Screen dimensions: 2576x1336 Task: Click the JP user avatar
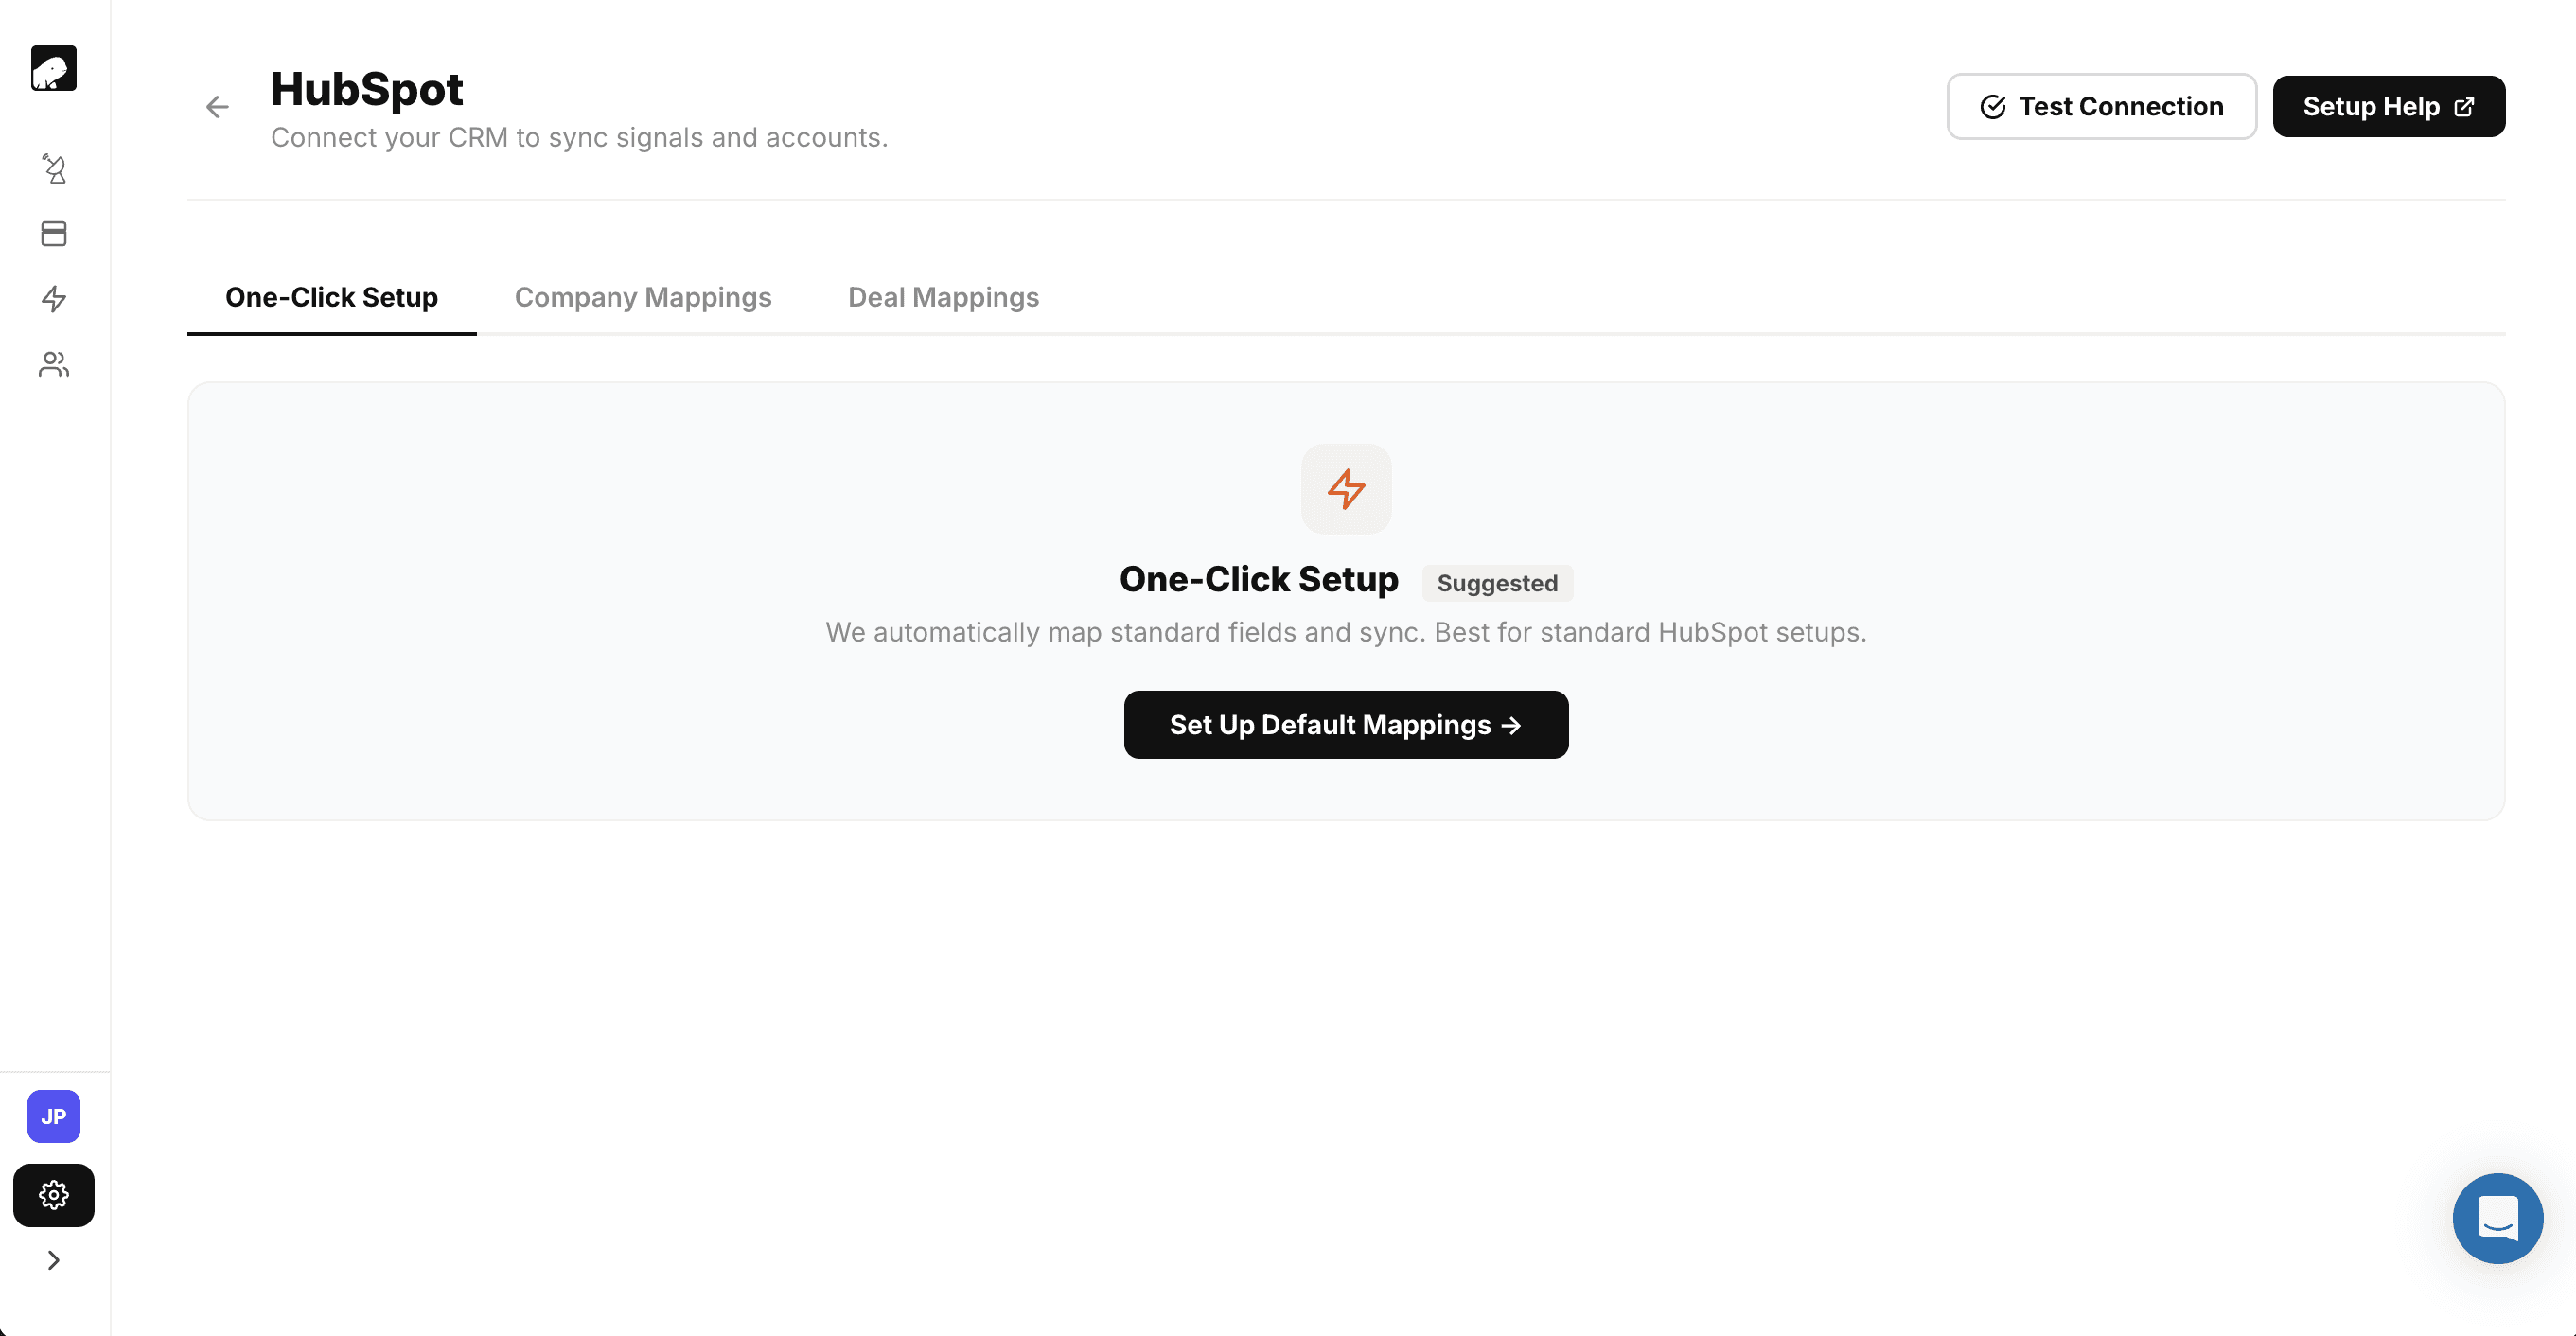(54, 1117)
